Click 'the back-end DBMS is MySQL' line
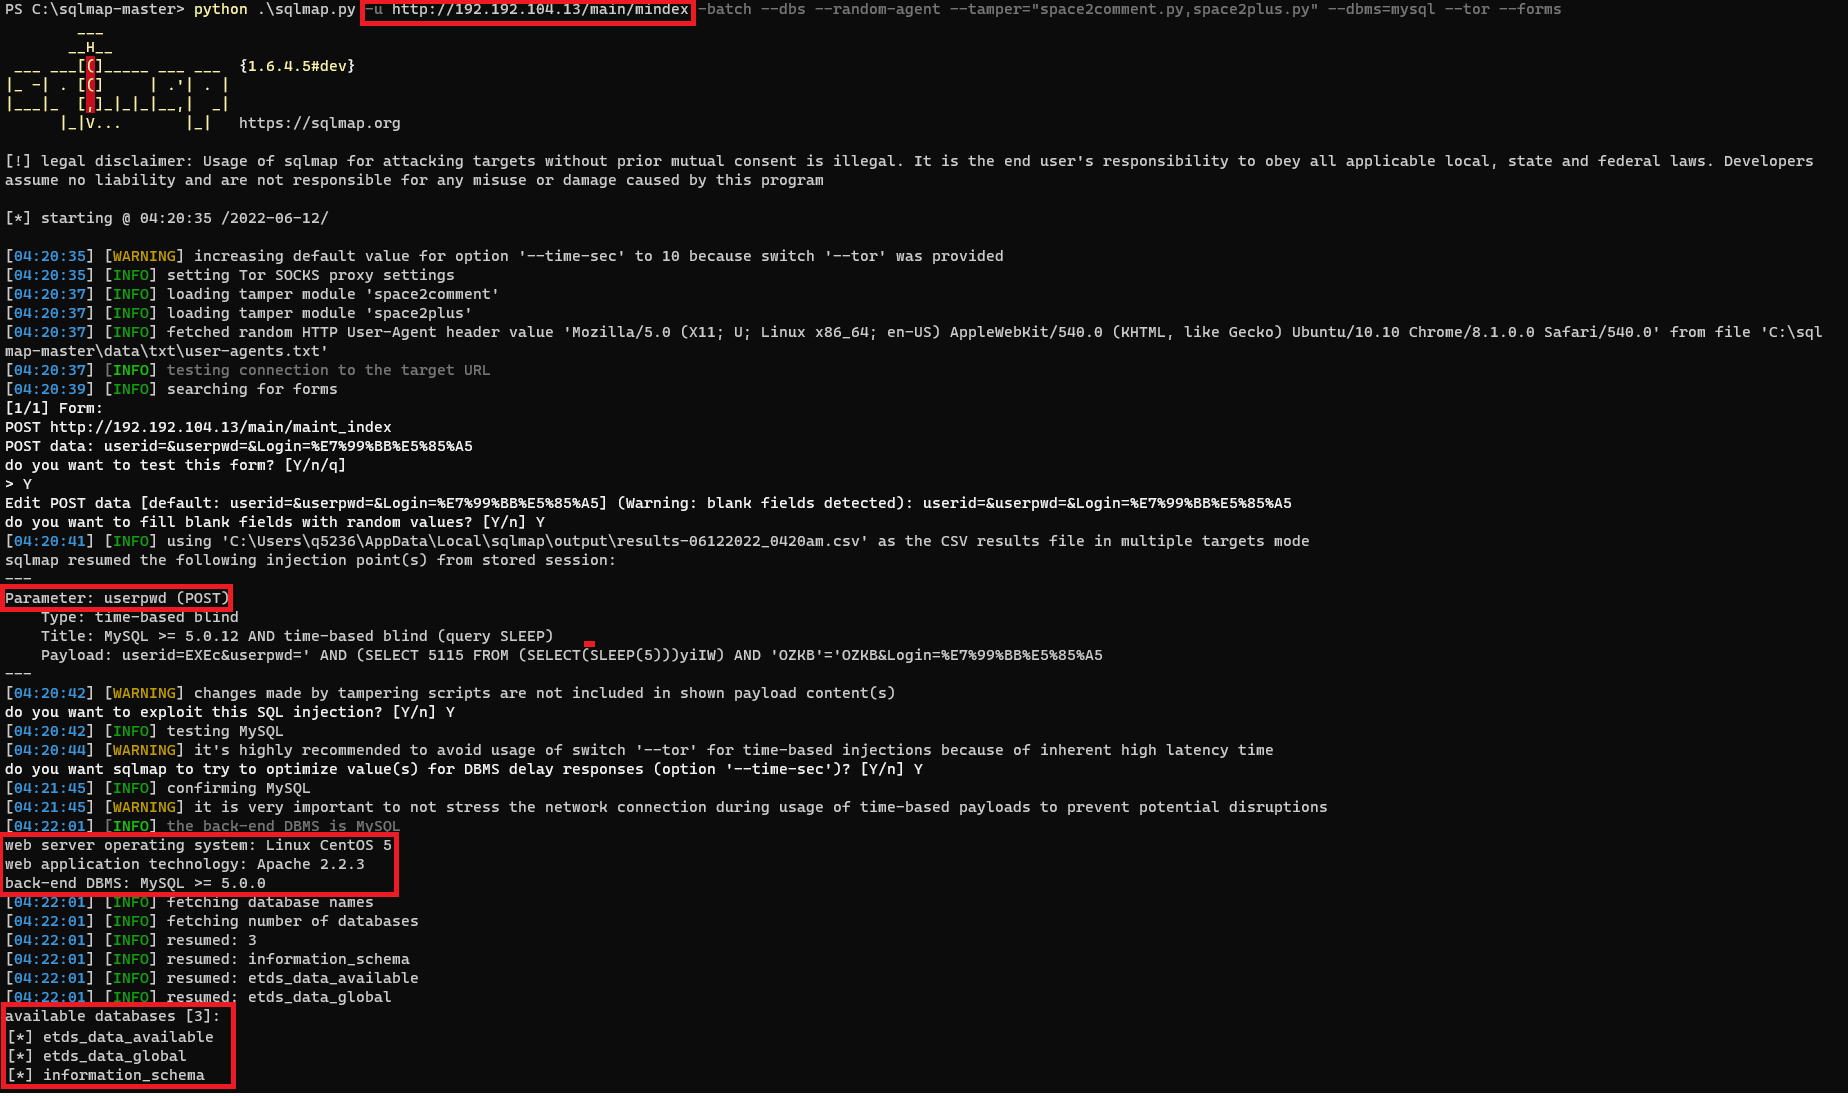 pyautogui.click(x=202, y=826)
